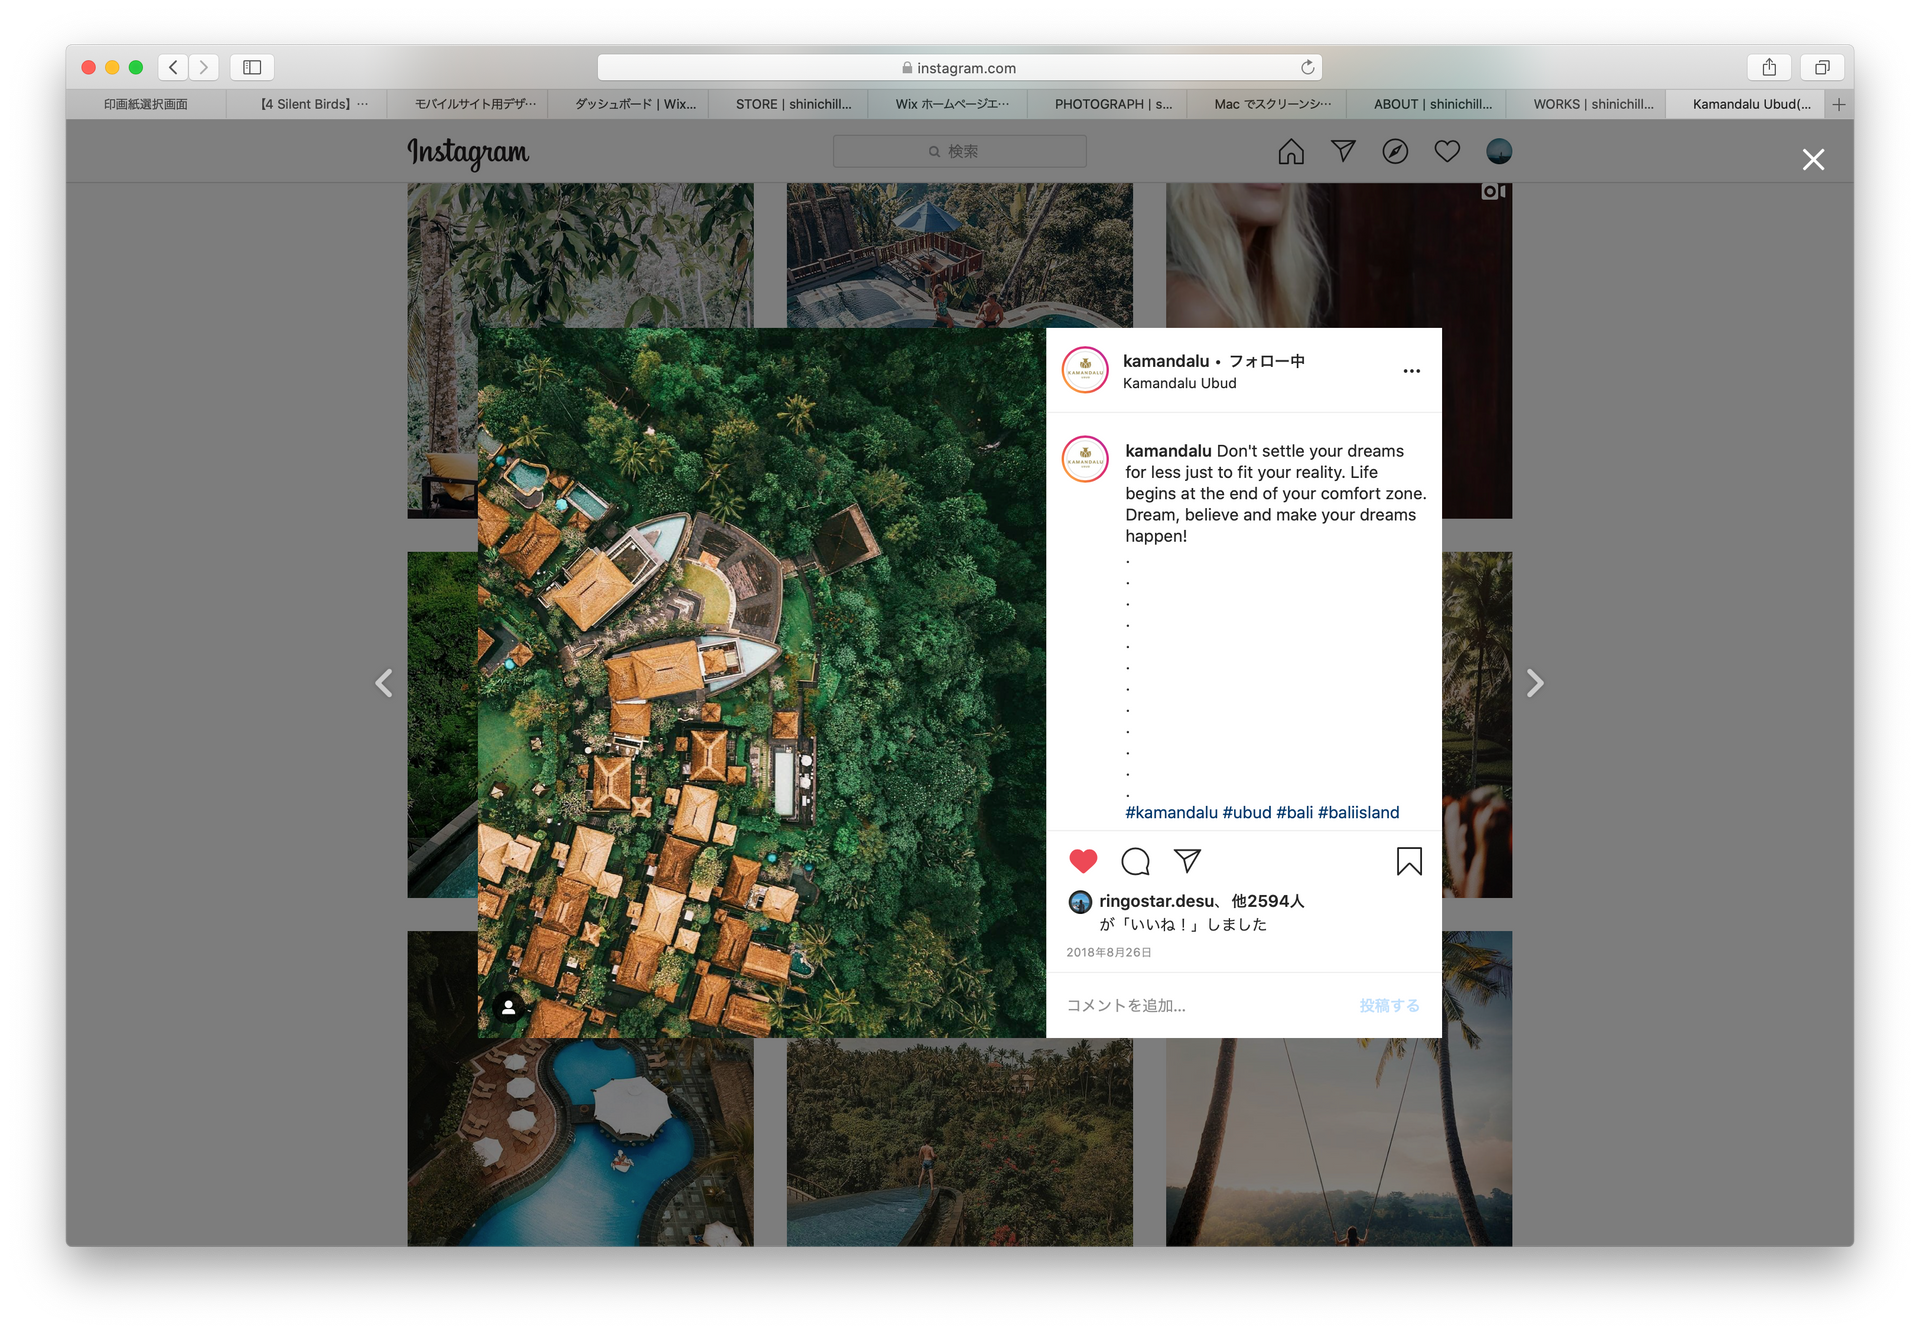Open the blonde hair video thumbnail
The height and width of the screenshot is (1334, 1920).
pos(1339,255)
